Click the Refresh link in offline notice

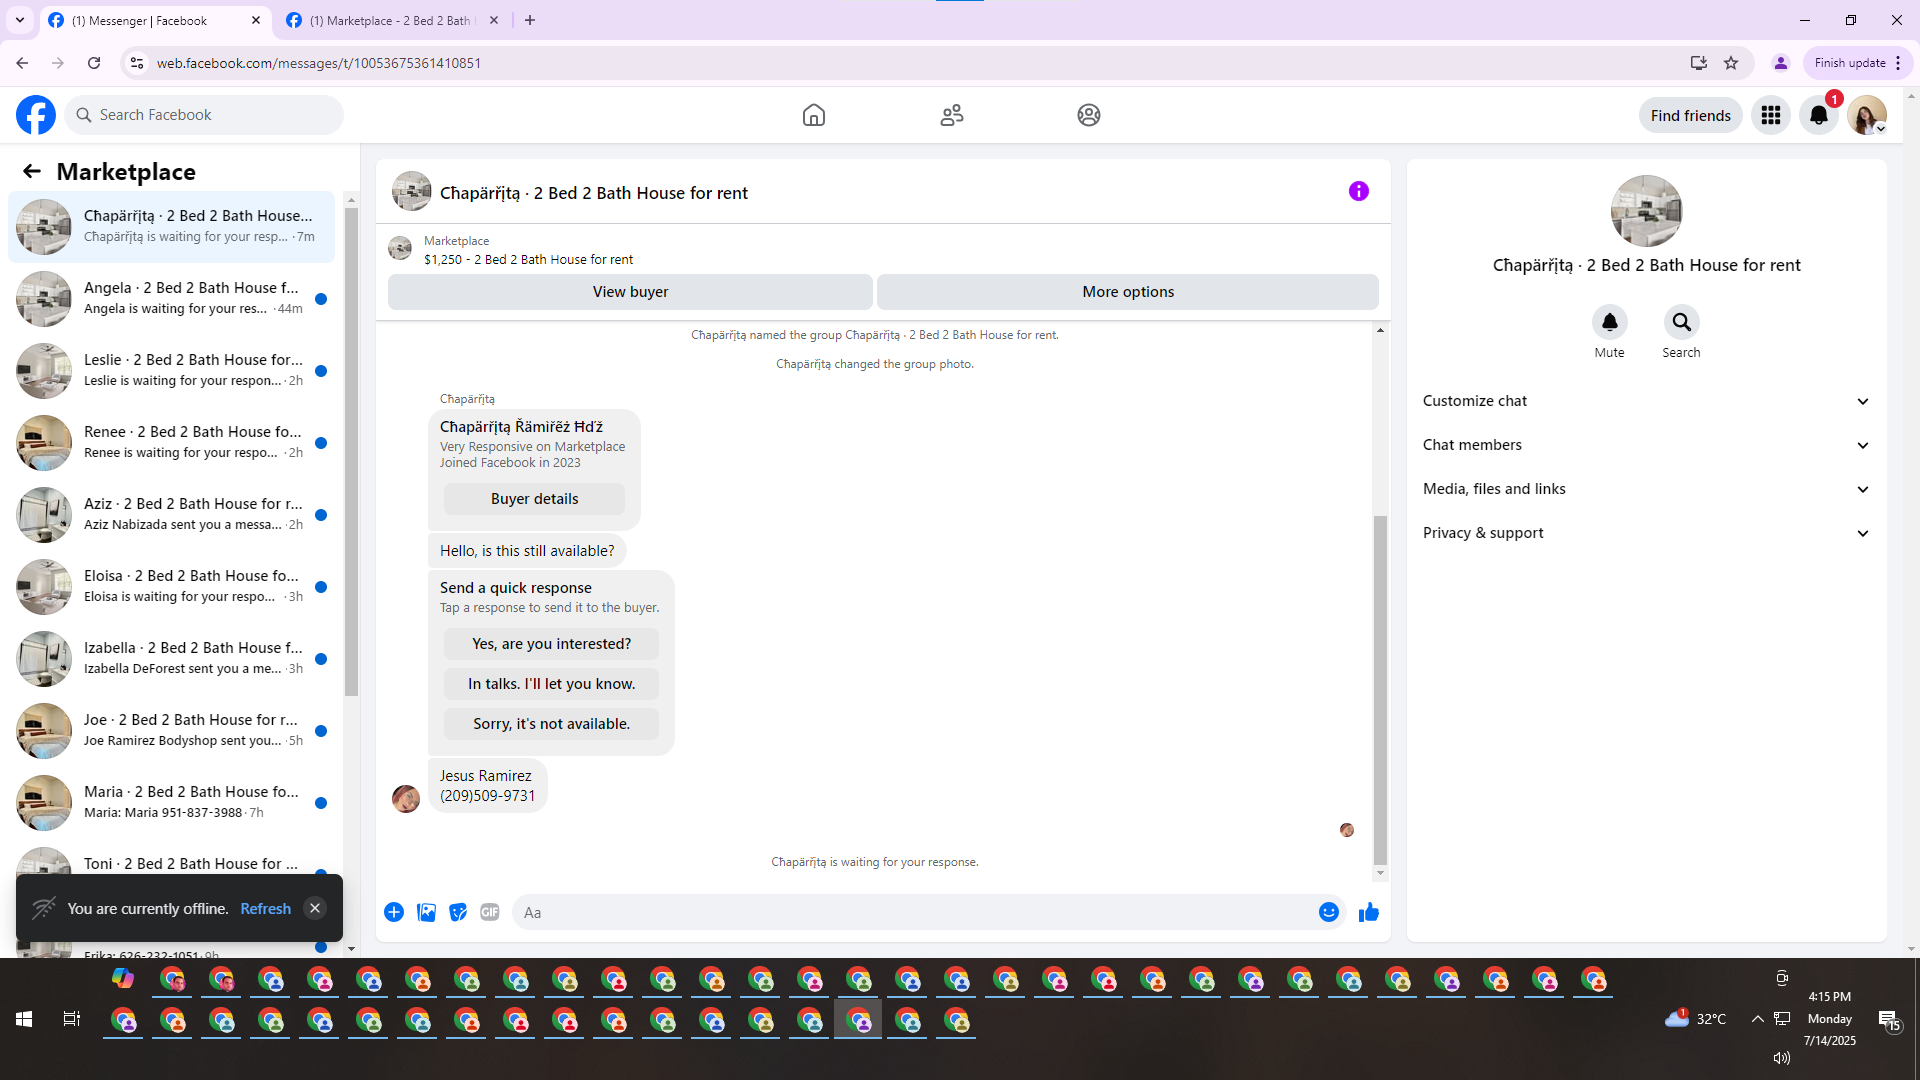click(265, 908)
